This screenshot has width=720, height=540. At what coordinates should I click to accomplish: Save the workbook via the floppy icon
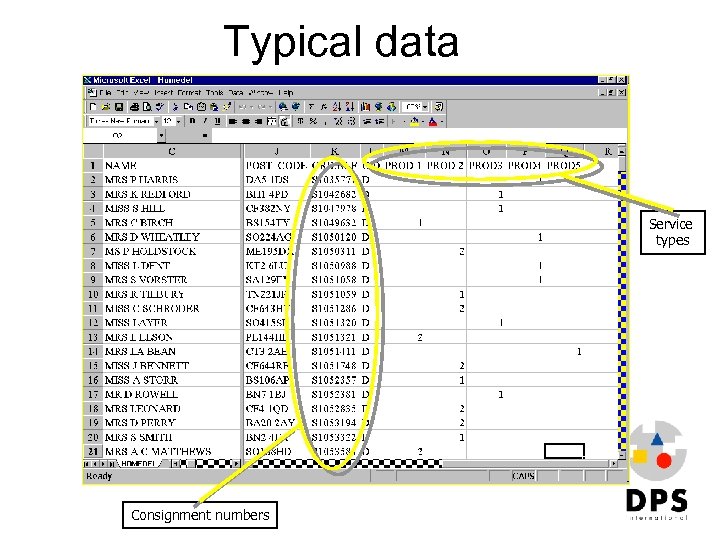(119, 107)
